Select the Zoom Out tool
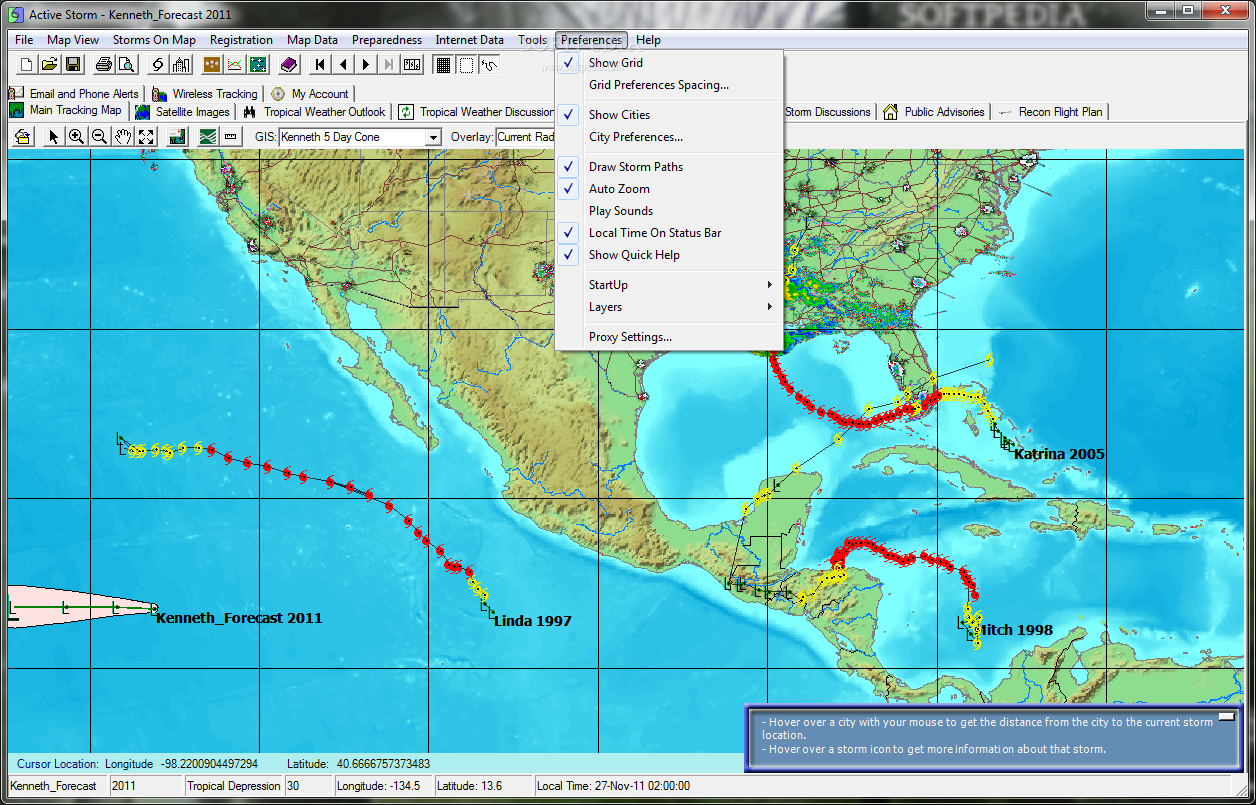 [x=99, y=137]
